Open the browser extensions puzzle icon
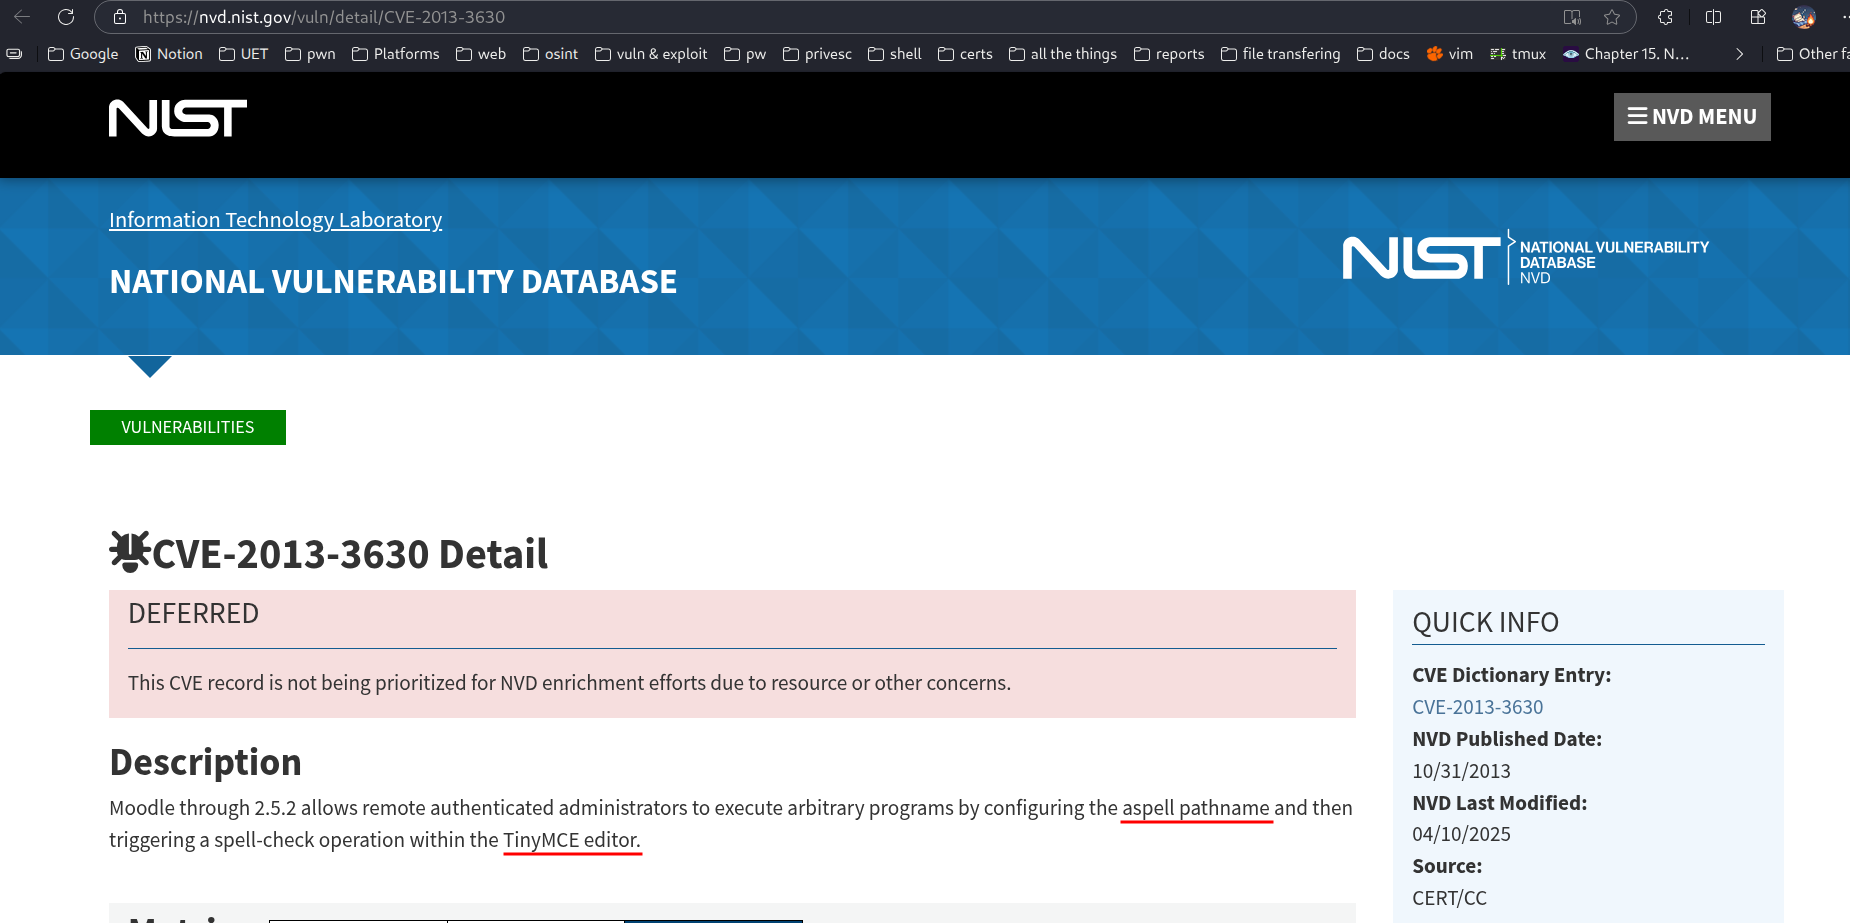The width and height of the screenshot is (1850, 923). tap(1665, 17)
